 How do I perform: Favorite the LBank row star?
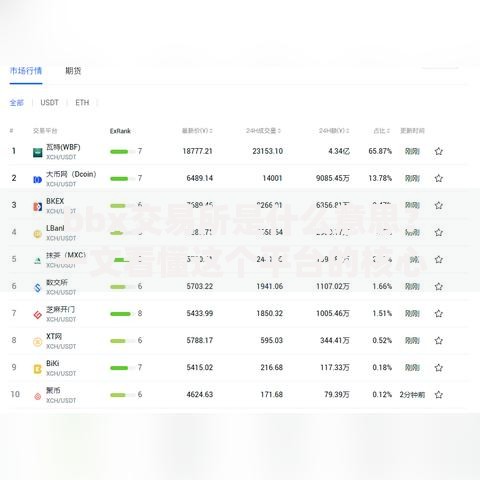point(439,232)
